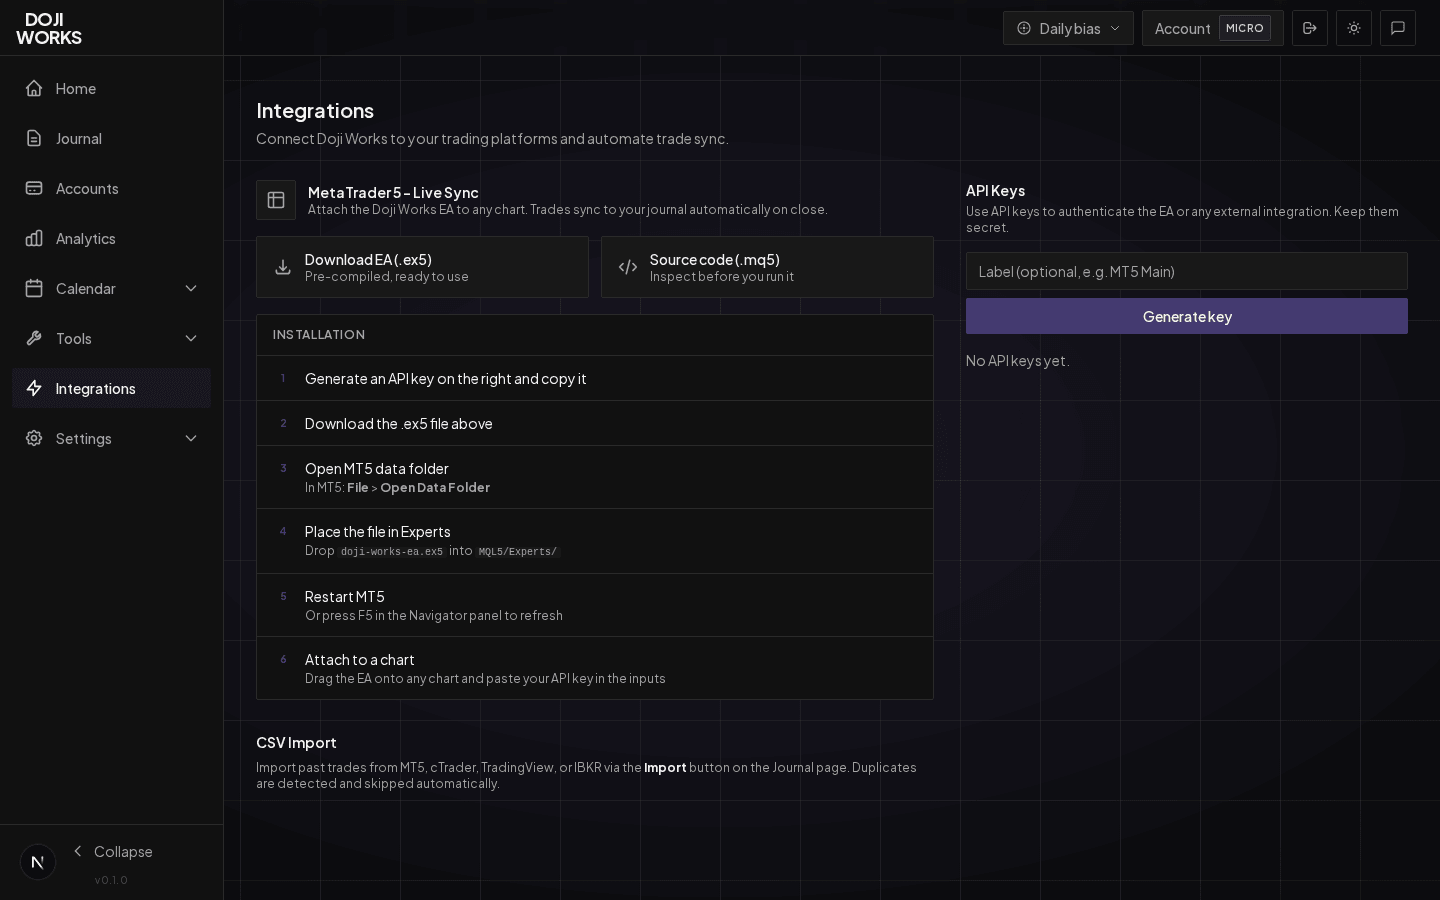
Task: Open the Daily bias dropdown
Action: (x=1068, y=28)
